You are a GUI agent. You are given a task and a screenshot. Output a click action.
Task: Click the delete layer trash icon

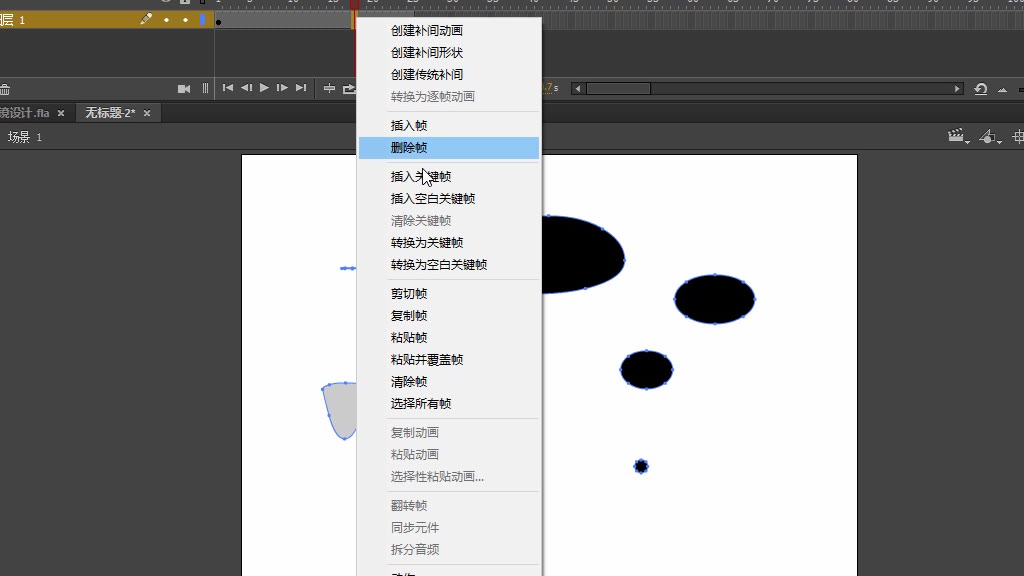click(x=5, y=89)
